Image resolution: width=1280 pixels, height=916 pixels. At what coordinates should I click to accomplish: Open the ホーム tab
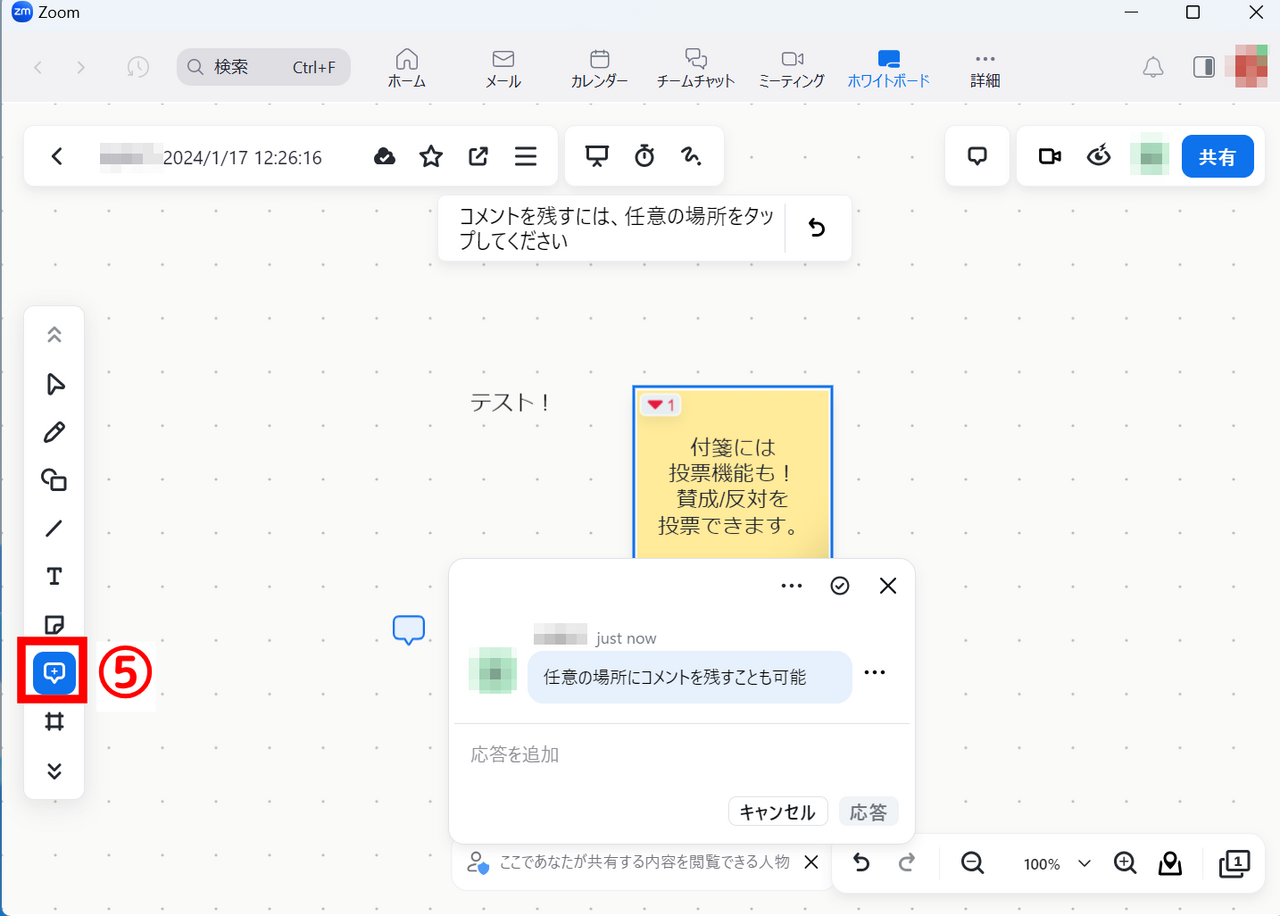407,68
